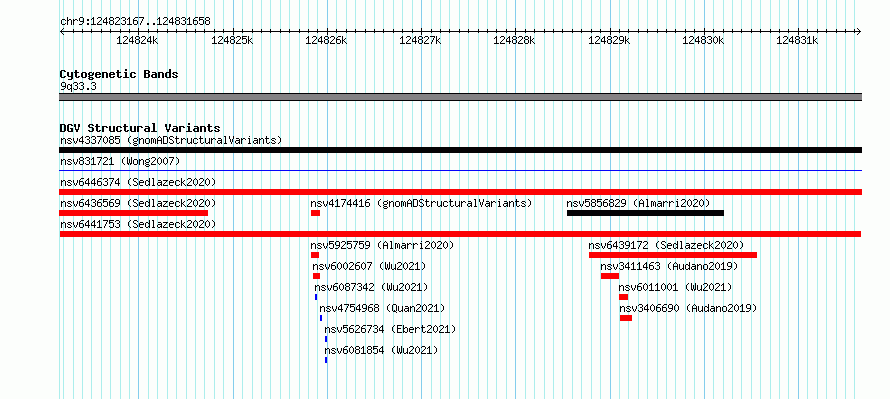
Task: Click the 124830k ruler tick label
Action: pos(703,40)
